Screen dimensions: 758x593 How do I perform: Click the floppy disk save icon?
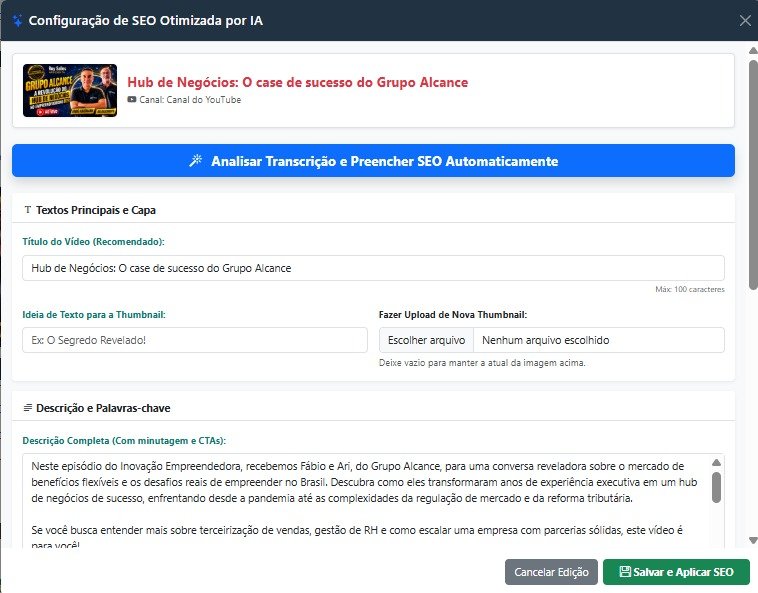point(625,572)
